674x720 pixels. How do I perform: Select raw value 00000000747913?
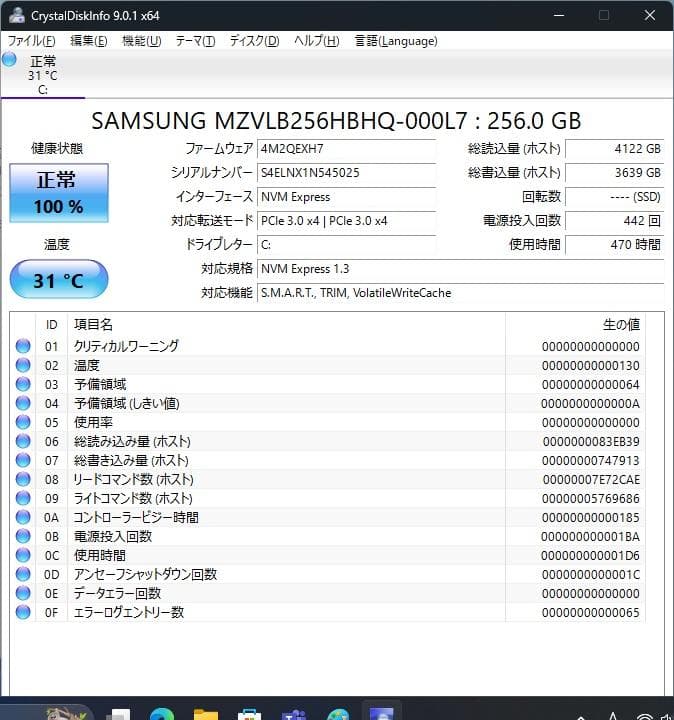pyautogui.click(x=591, y=461)
